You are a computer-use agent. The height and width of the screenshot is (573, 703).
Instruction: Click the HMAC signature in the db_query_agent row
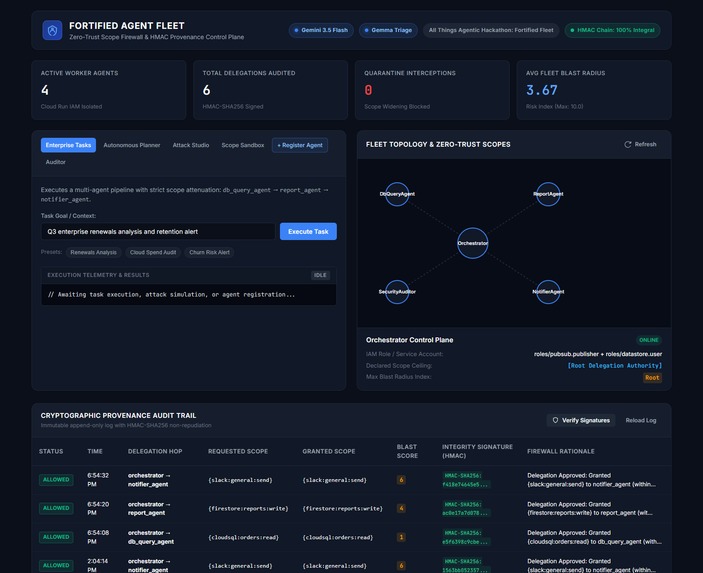464,537
